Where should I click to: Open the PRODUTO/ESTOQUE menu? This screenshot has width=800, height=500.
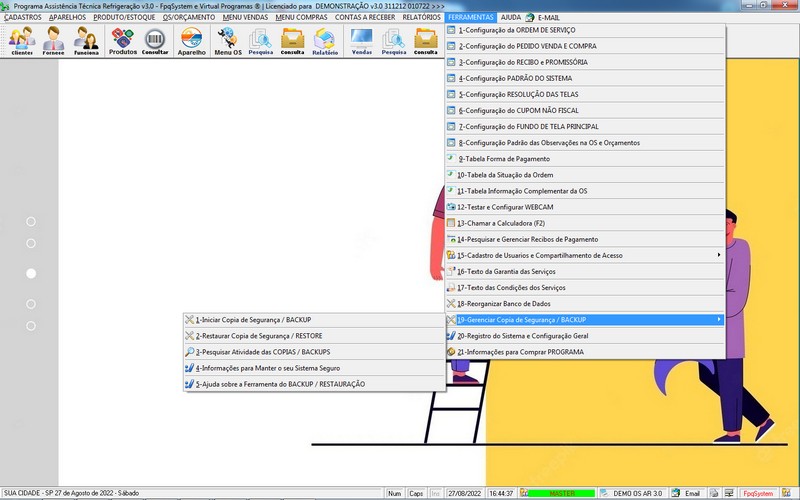pos(124,17)
